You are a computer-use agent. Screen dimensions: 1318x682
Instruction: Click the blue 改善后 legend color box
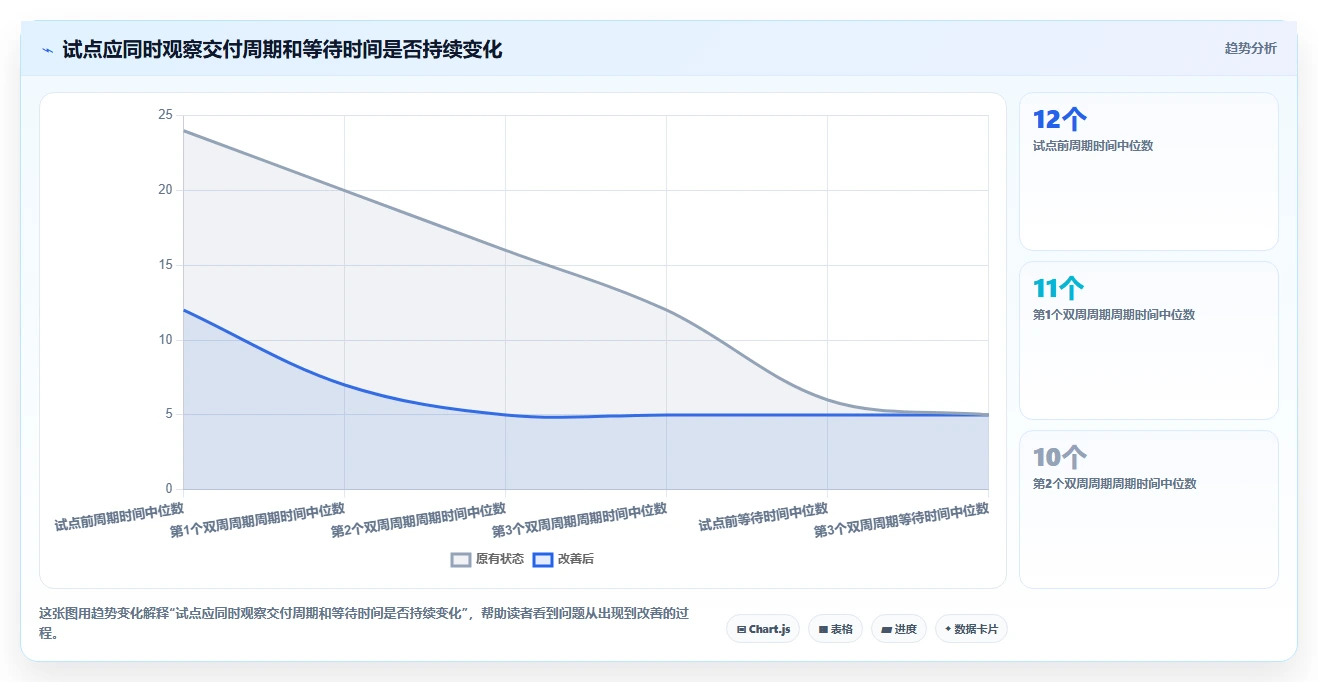543,559
